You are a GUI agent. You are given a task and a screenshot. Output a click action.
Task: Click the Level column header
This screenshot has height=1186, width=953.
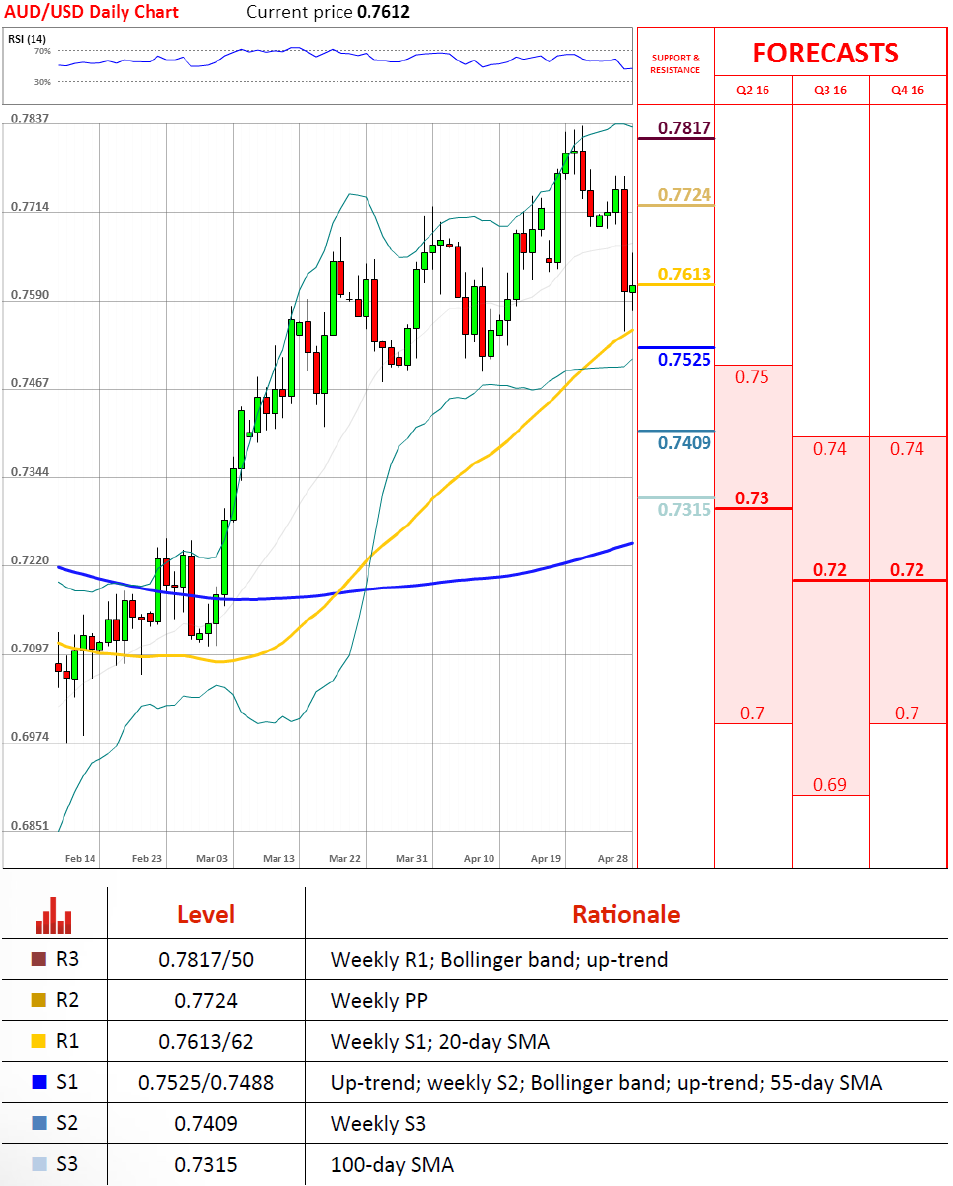point(205,914)
